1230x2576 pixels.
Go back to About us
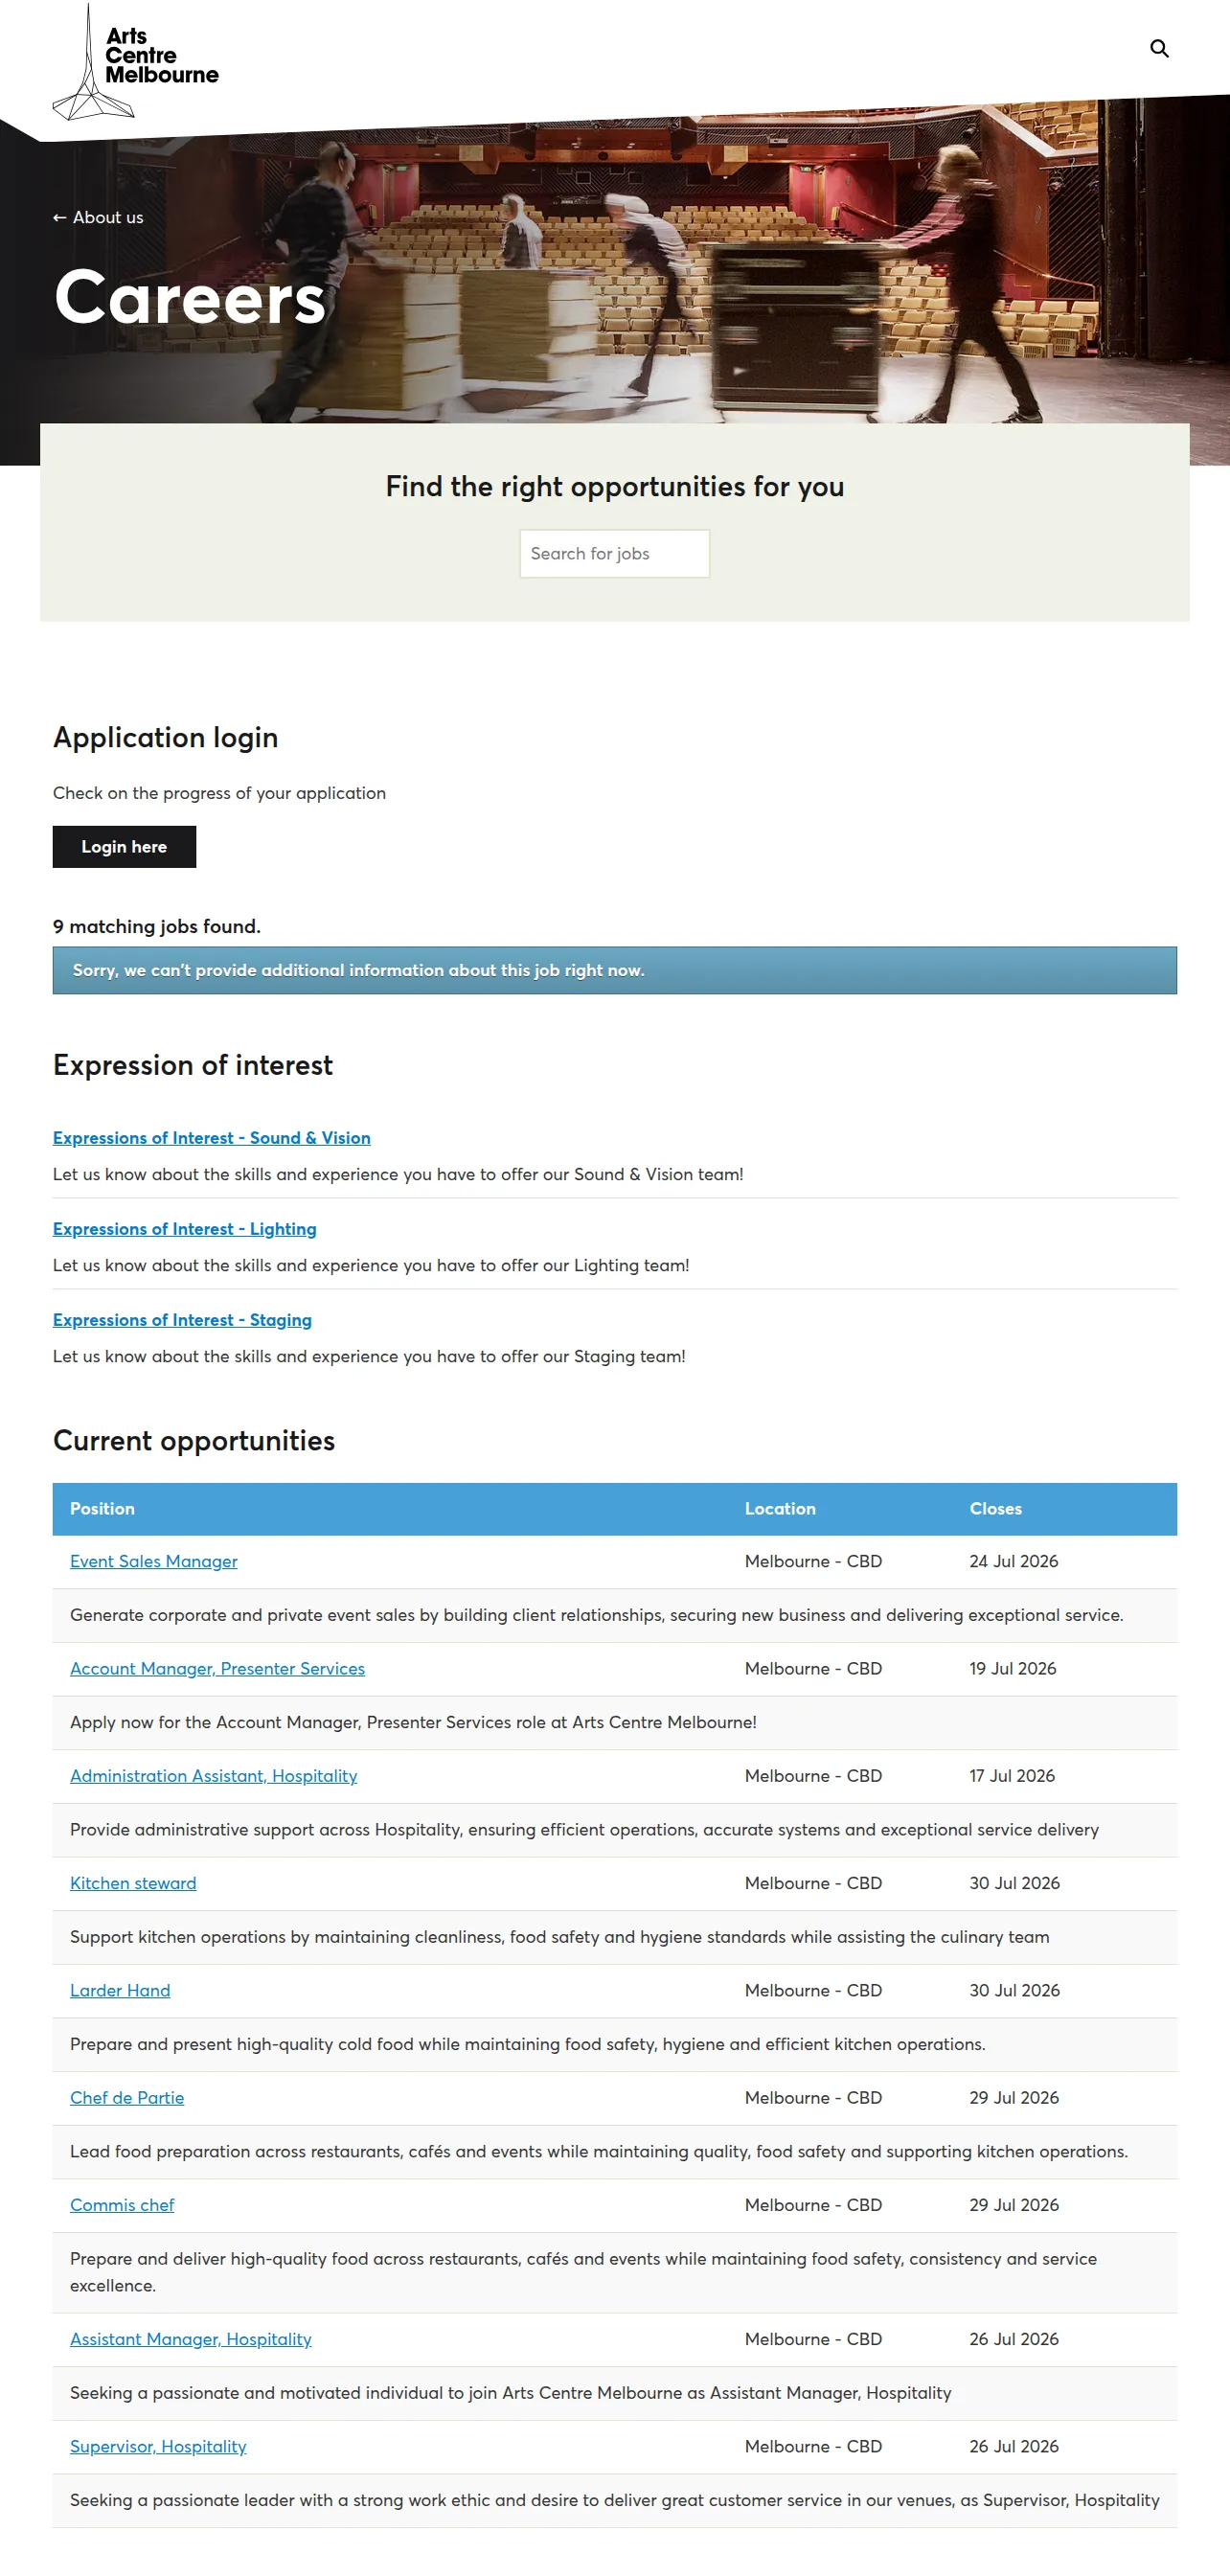point(98,217)
